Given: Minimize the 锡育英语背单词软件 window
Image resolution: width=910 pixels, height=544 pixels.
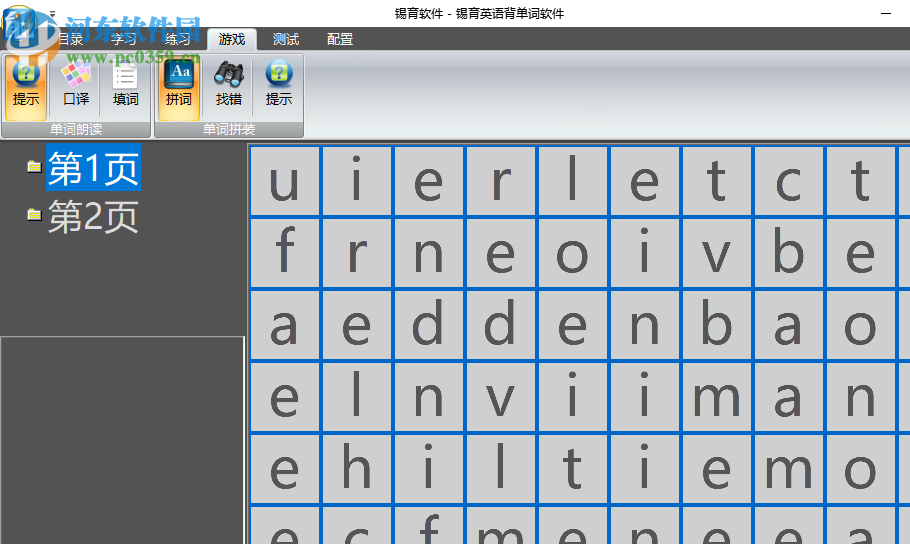Looking at the screenshot, I should click(886, 13).
